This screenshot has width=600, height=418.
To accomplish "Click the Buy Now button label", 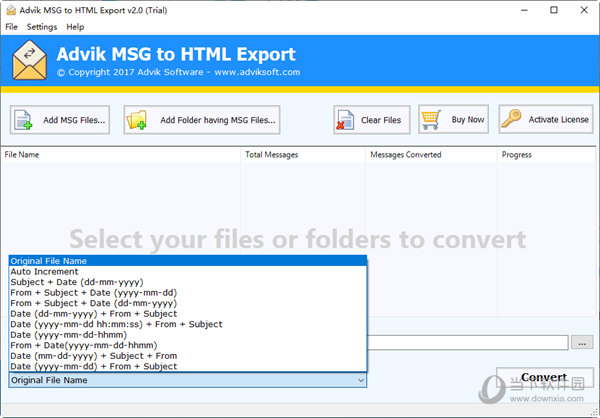I will (468, 119).
